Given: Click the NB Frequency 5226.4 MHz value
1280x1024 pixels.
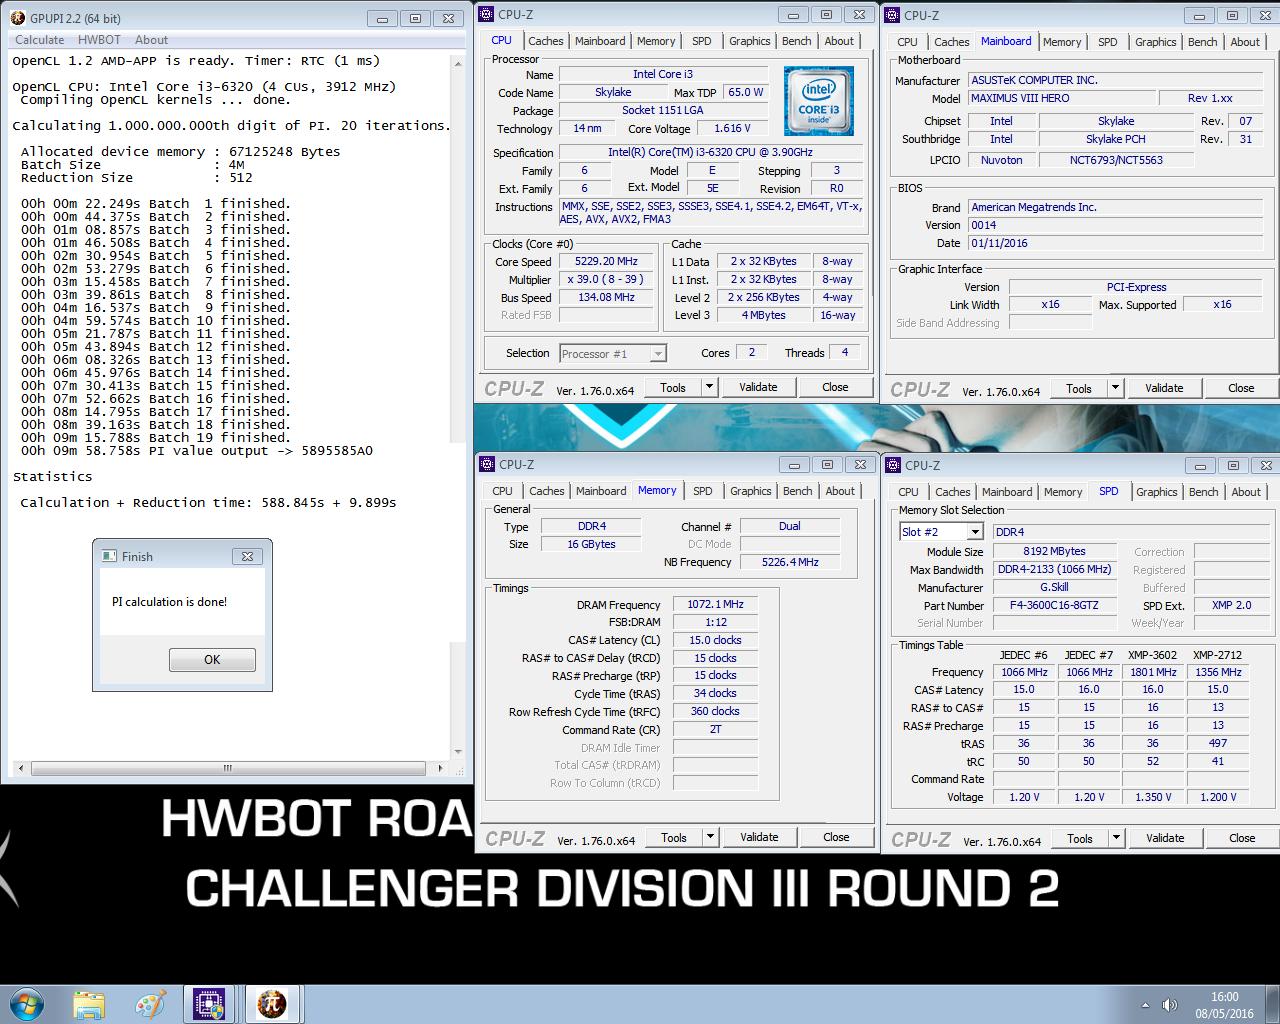Looking at the screenshot, I should pyautogui.click(x=790, y=562).
